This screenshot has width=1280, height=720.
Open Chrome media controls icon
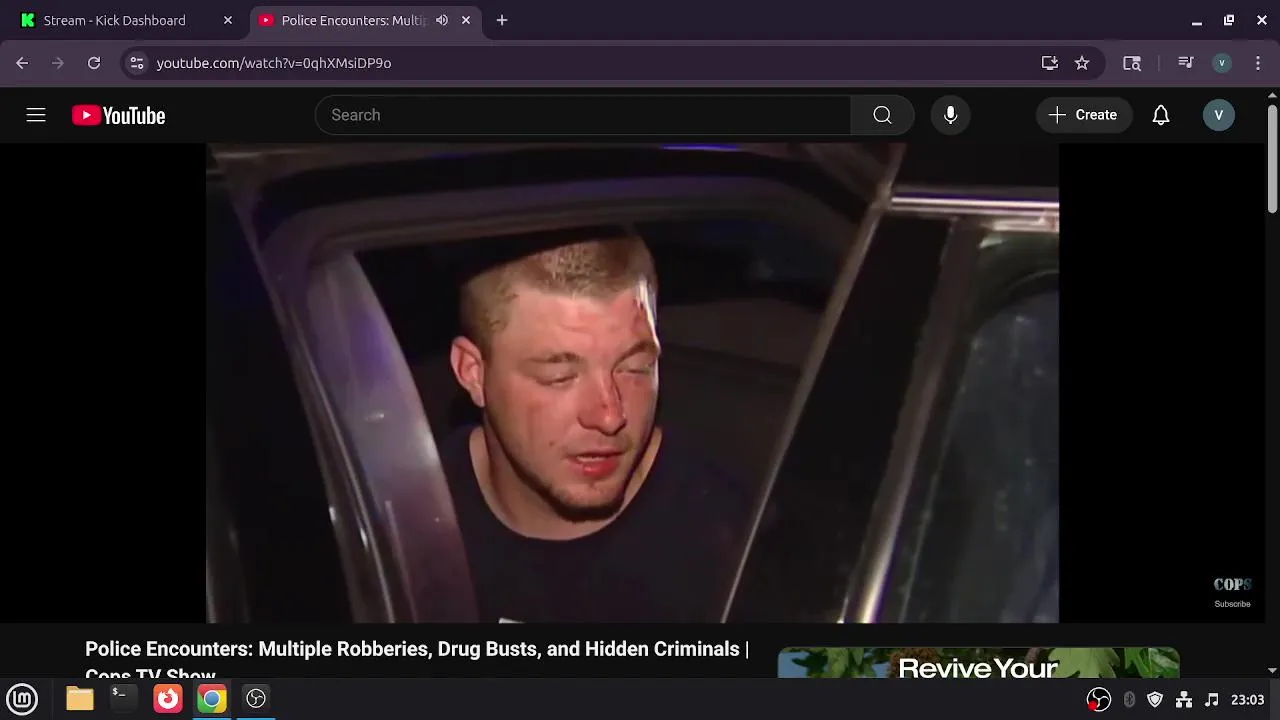tap(1186, 63)
